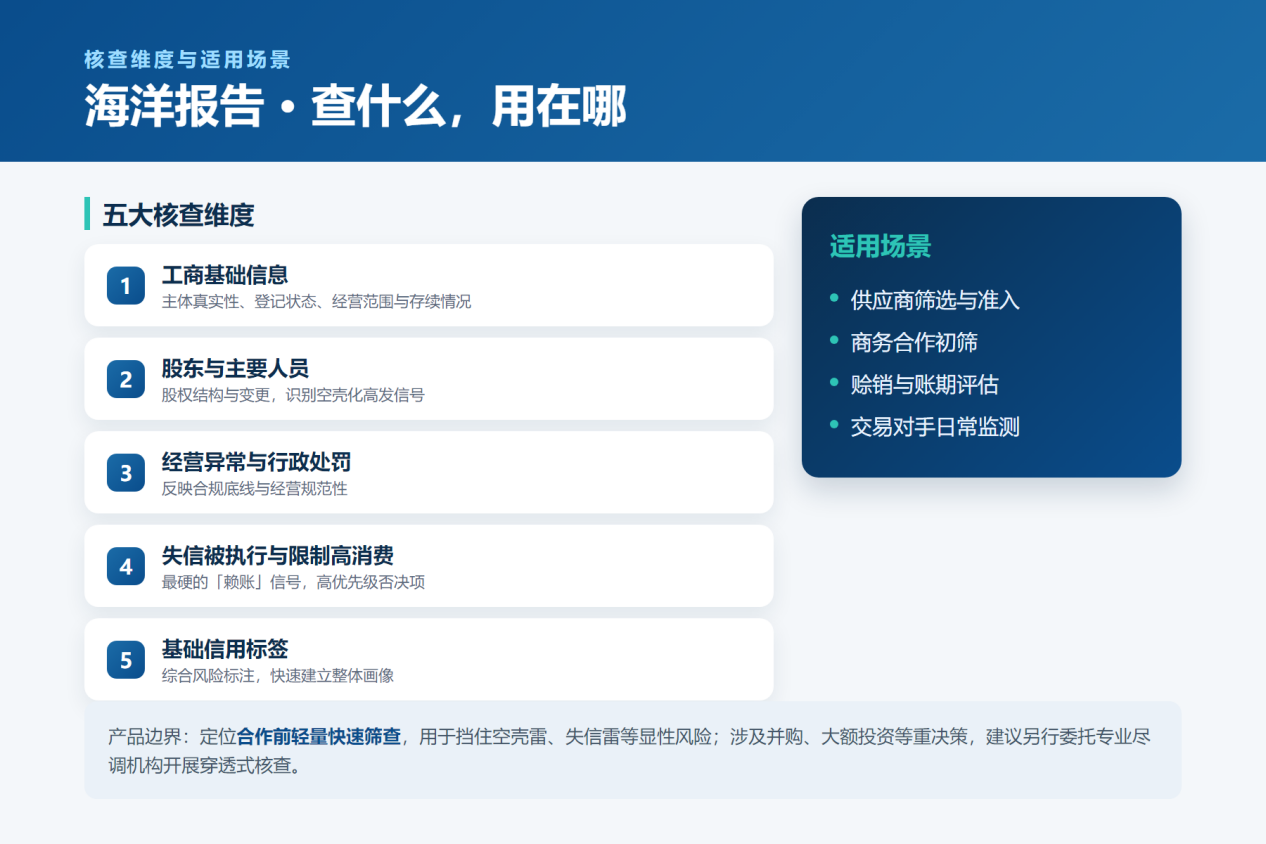The image size is (1266, 844).
Task: Click the "适用场景" panel heading
Action: [x=880, y=246]
